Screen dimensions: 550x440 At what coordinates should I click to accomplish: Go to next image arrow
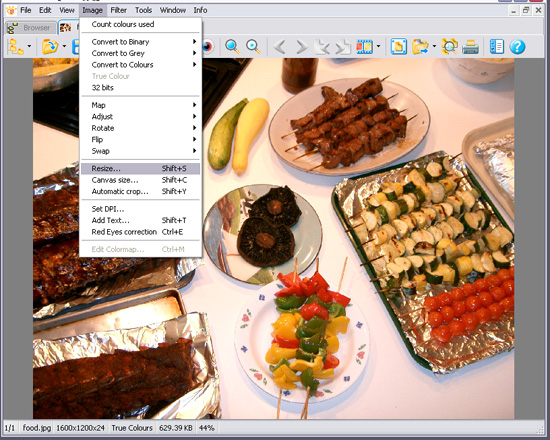[301, 46]
